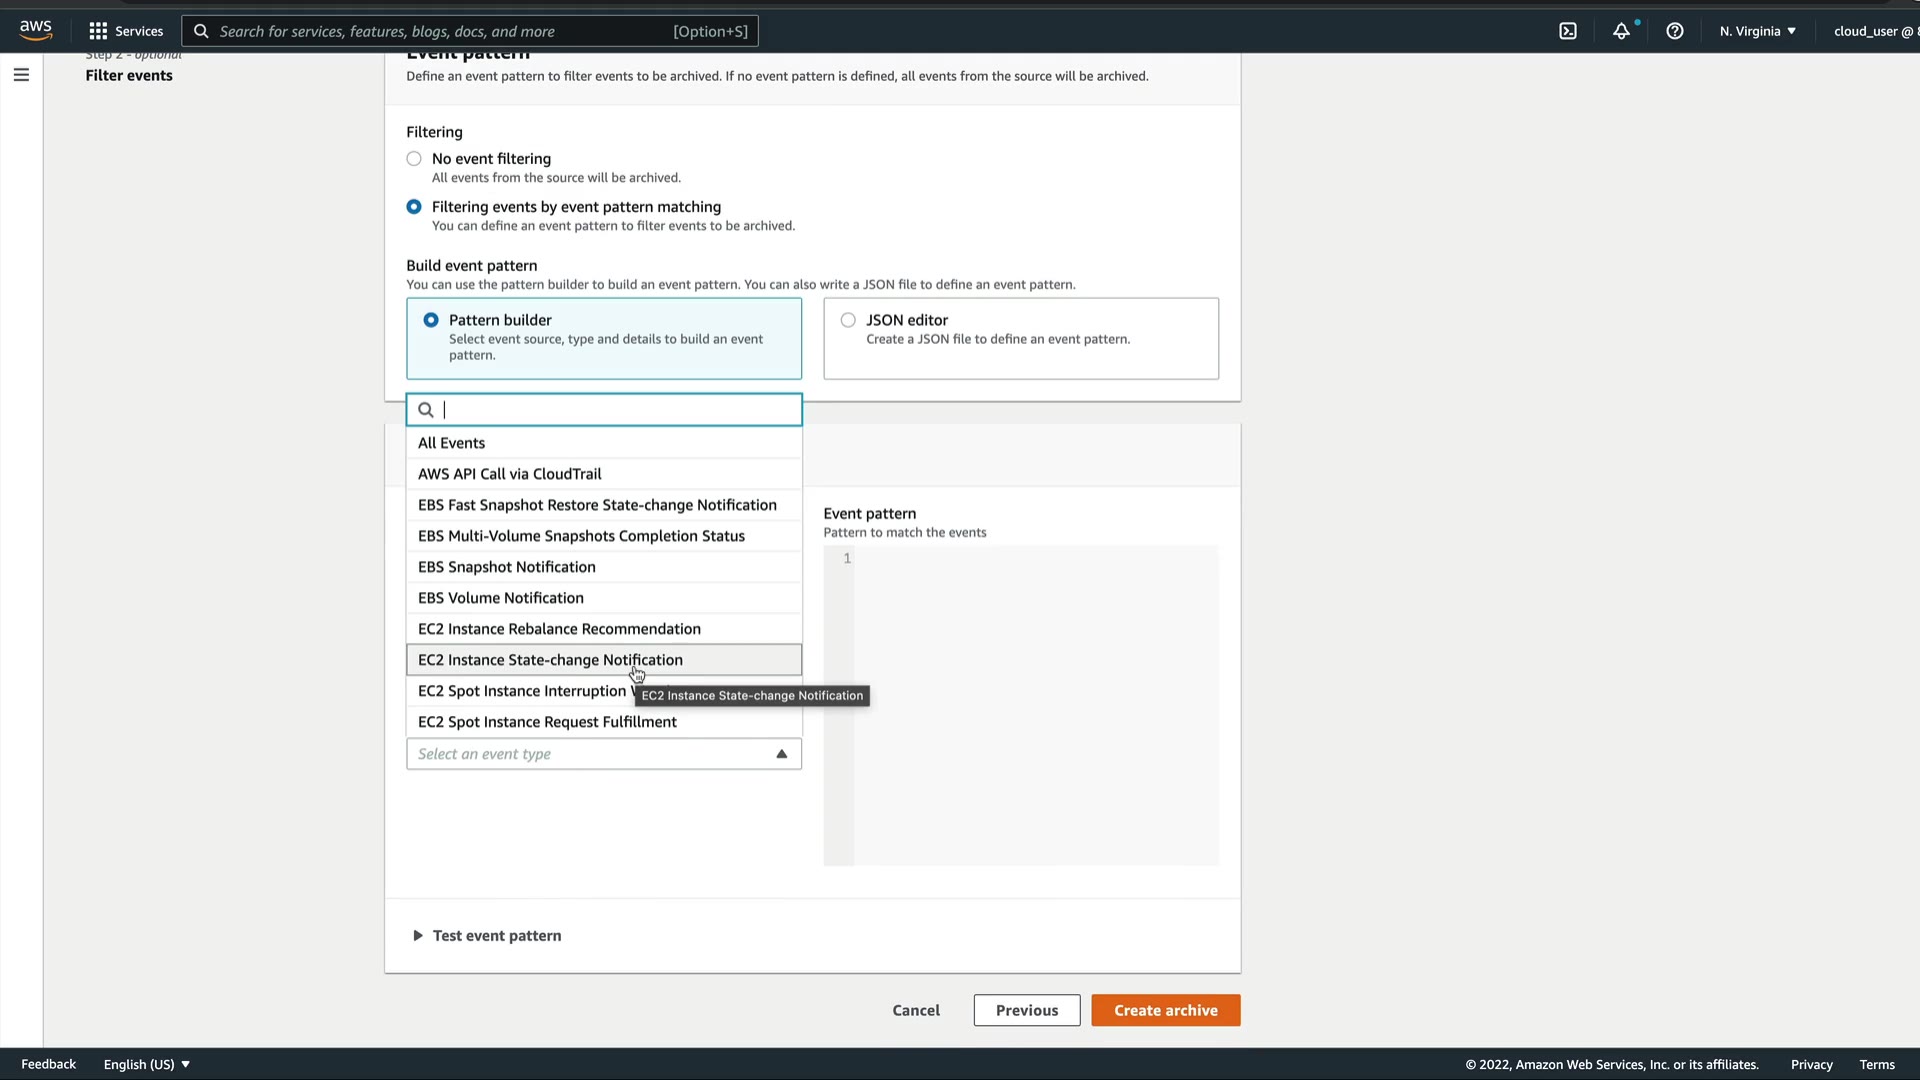Viewport: 1920px width, 1080px height.
Task: Click the Previous button
Action: (1026, 1010)
